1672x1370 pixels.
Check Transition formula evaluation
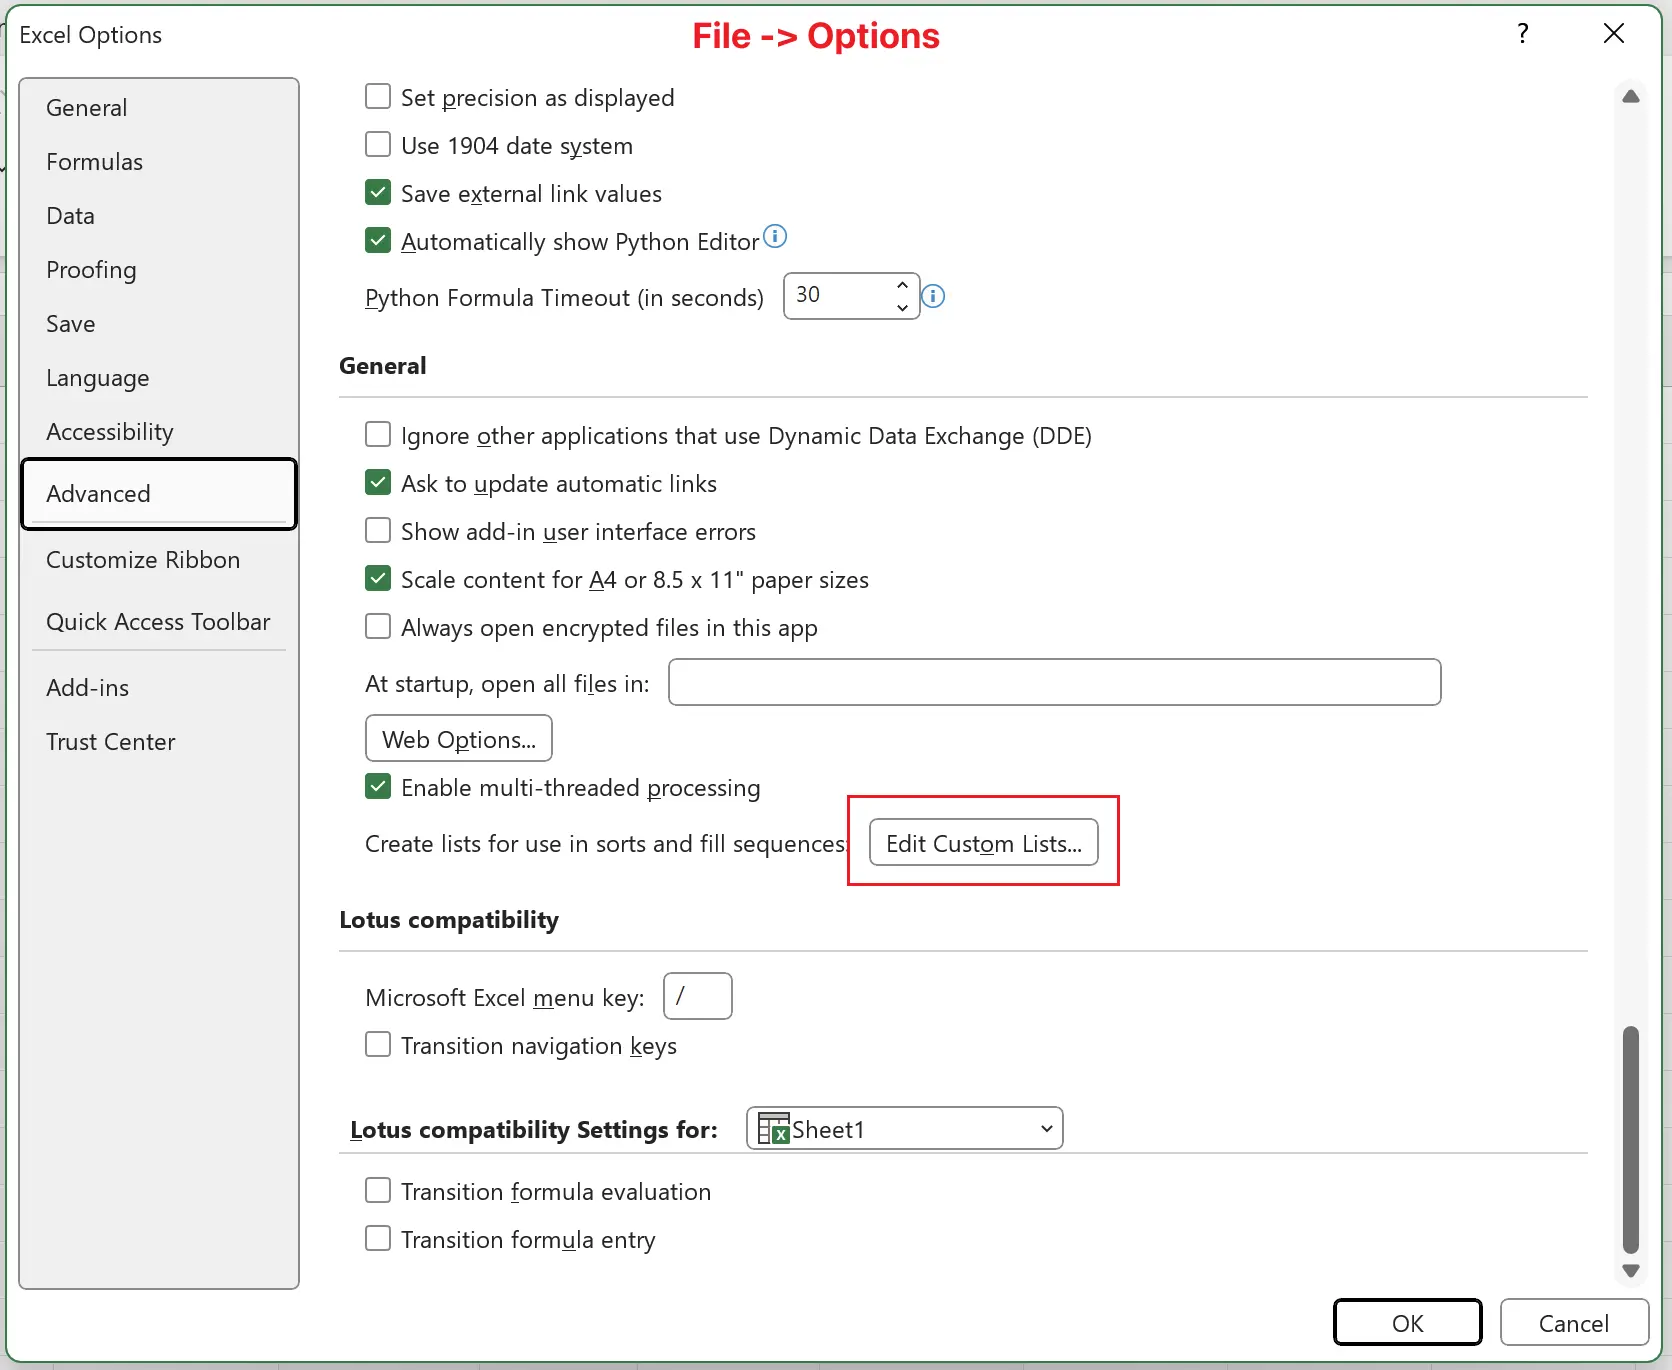coord(377,1190)
